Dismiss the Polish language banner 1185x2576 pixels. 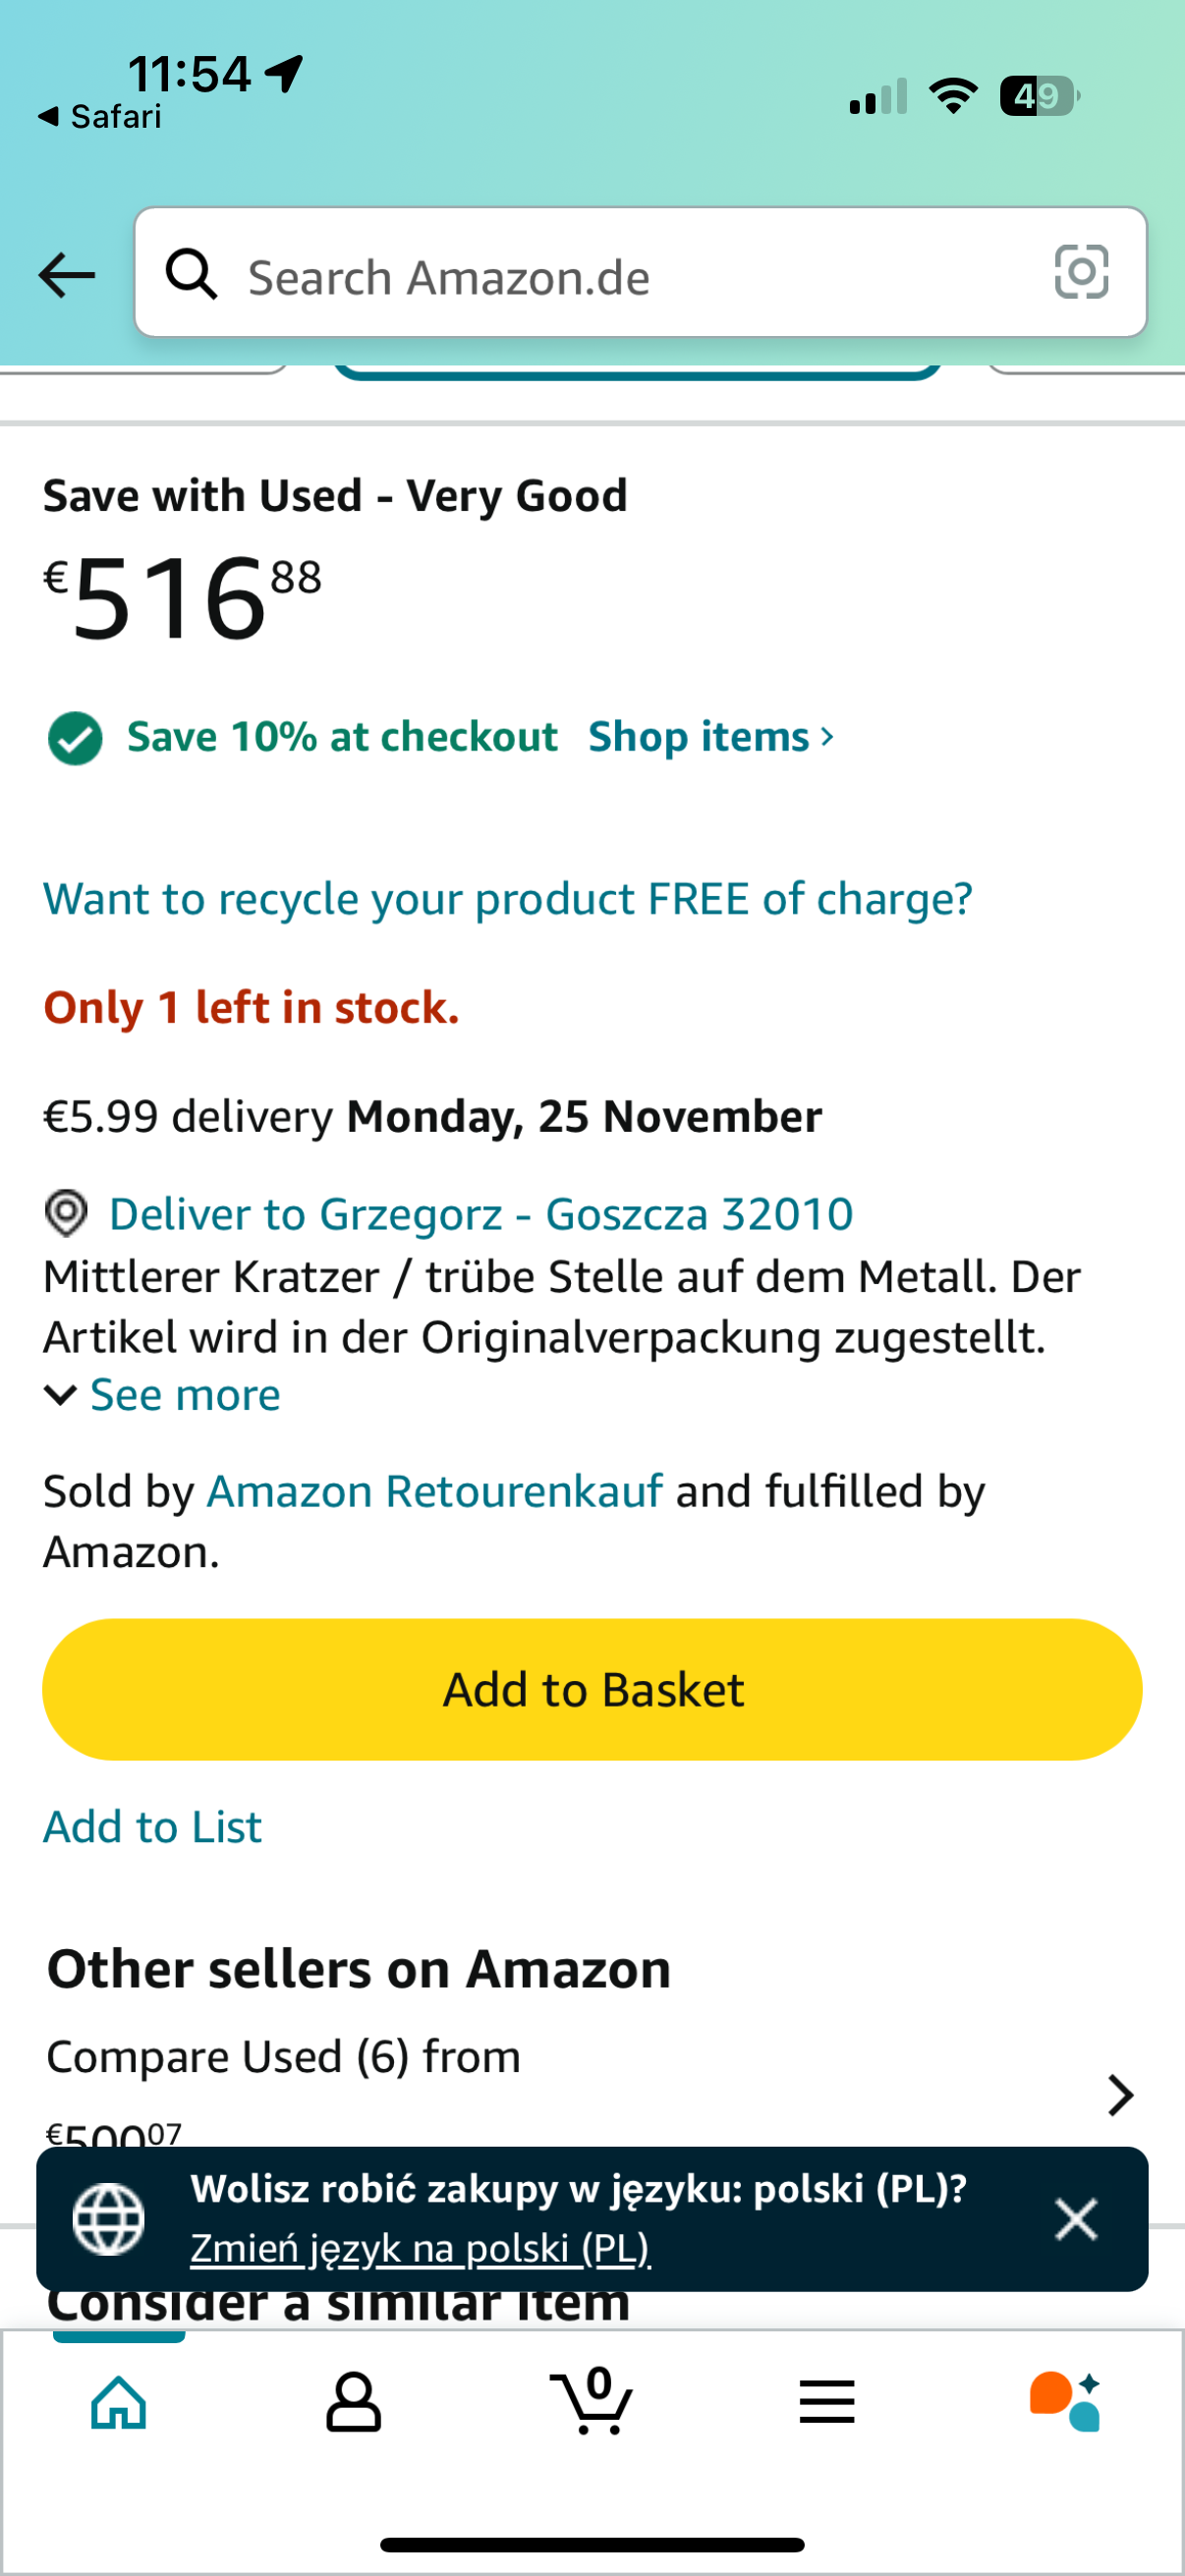pyautogui.click(x=1076, y=2219)
